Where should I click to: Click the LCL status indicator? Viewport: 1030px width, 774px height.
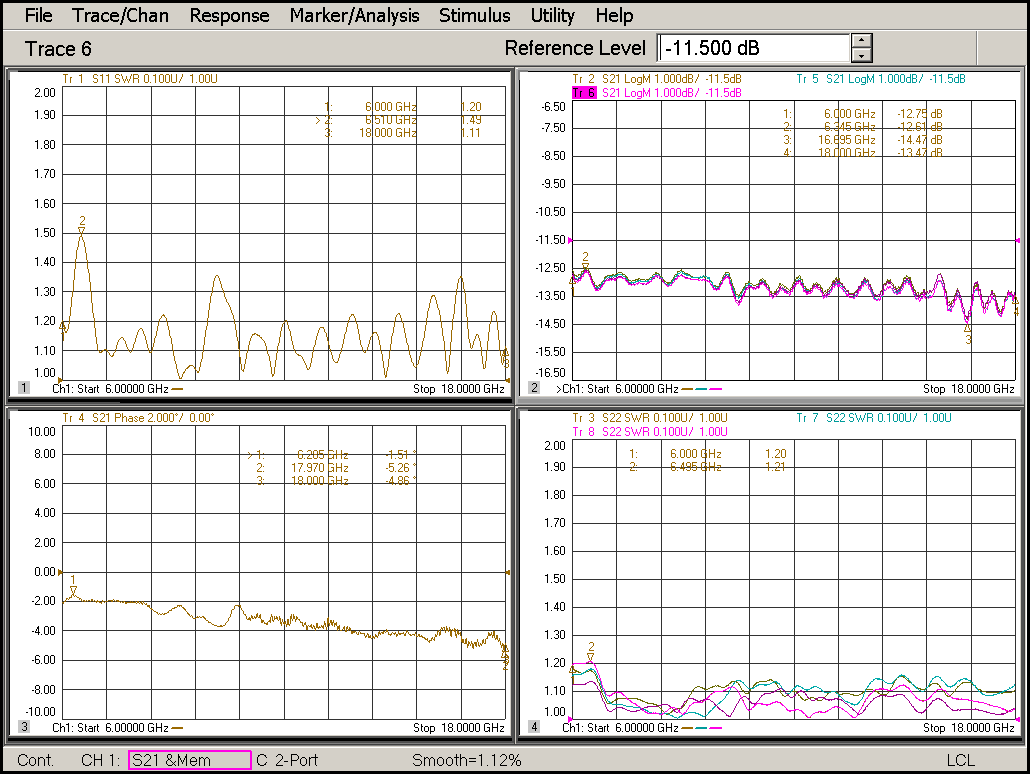pos(960,760)
